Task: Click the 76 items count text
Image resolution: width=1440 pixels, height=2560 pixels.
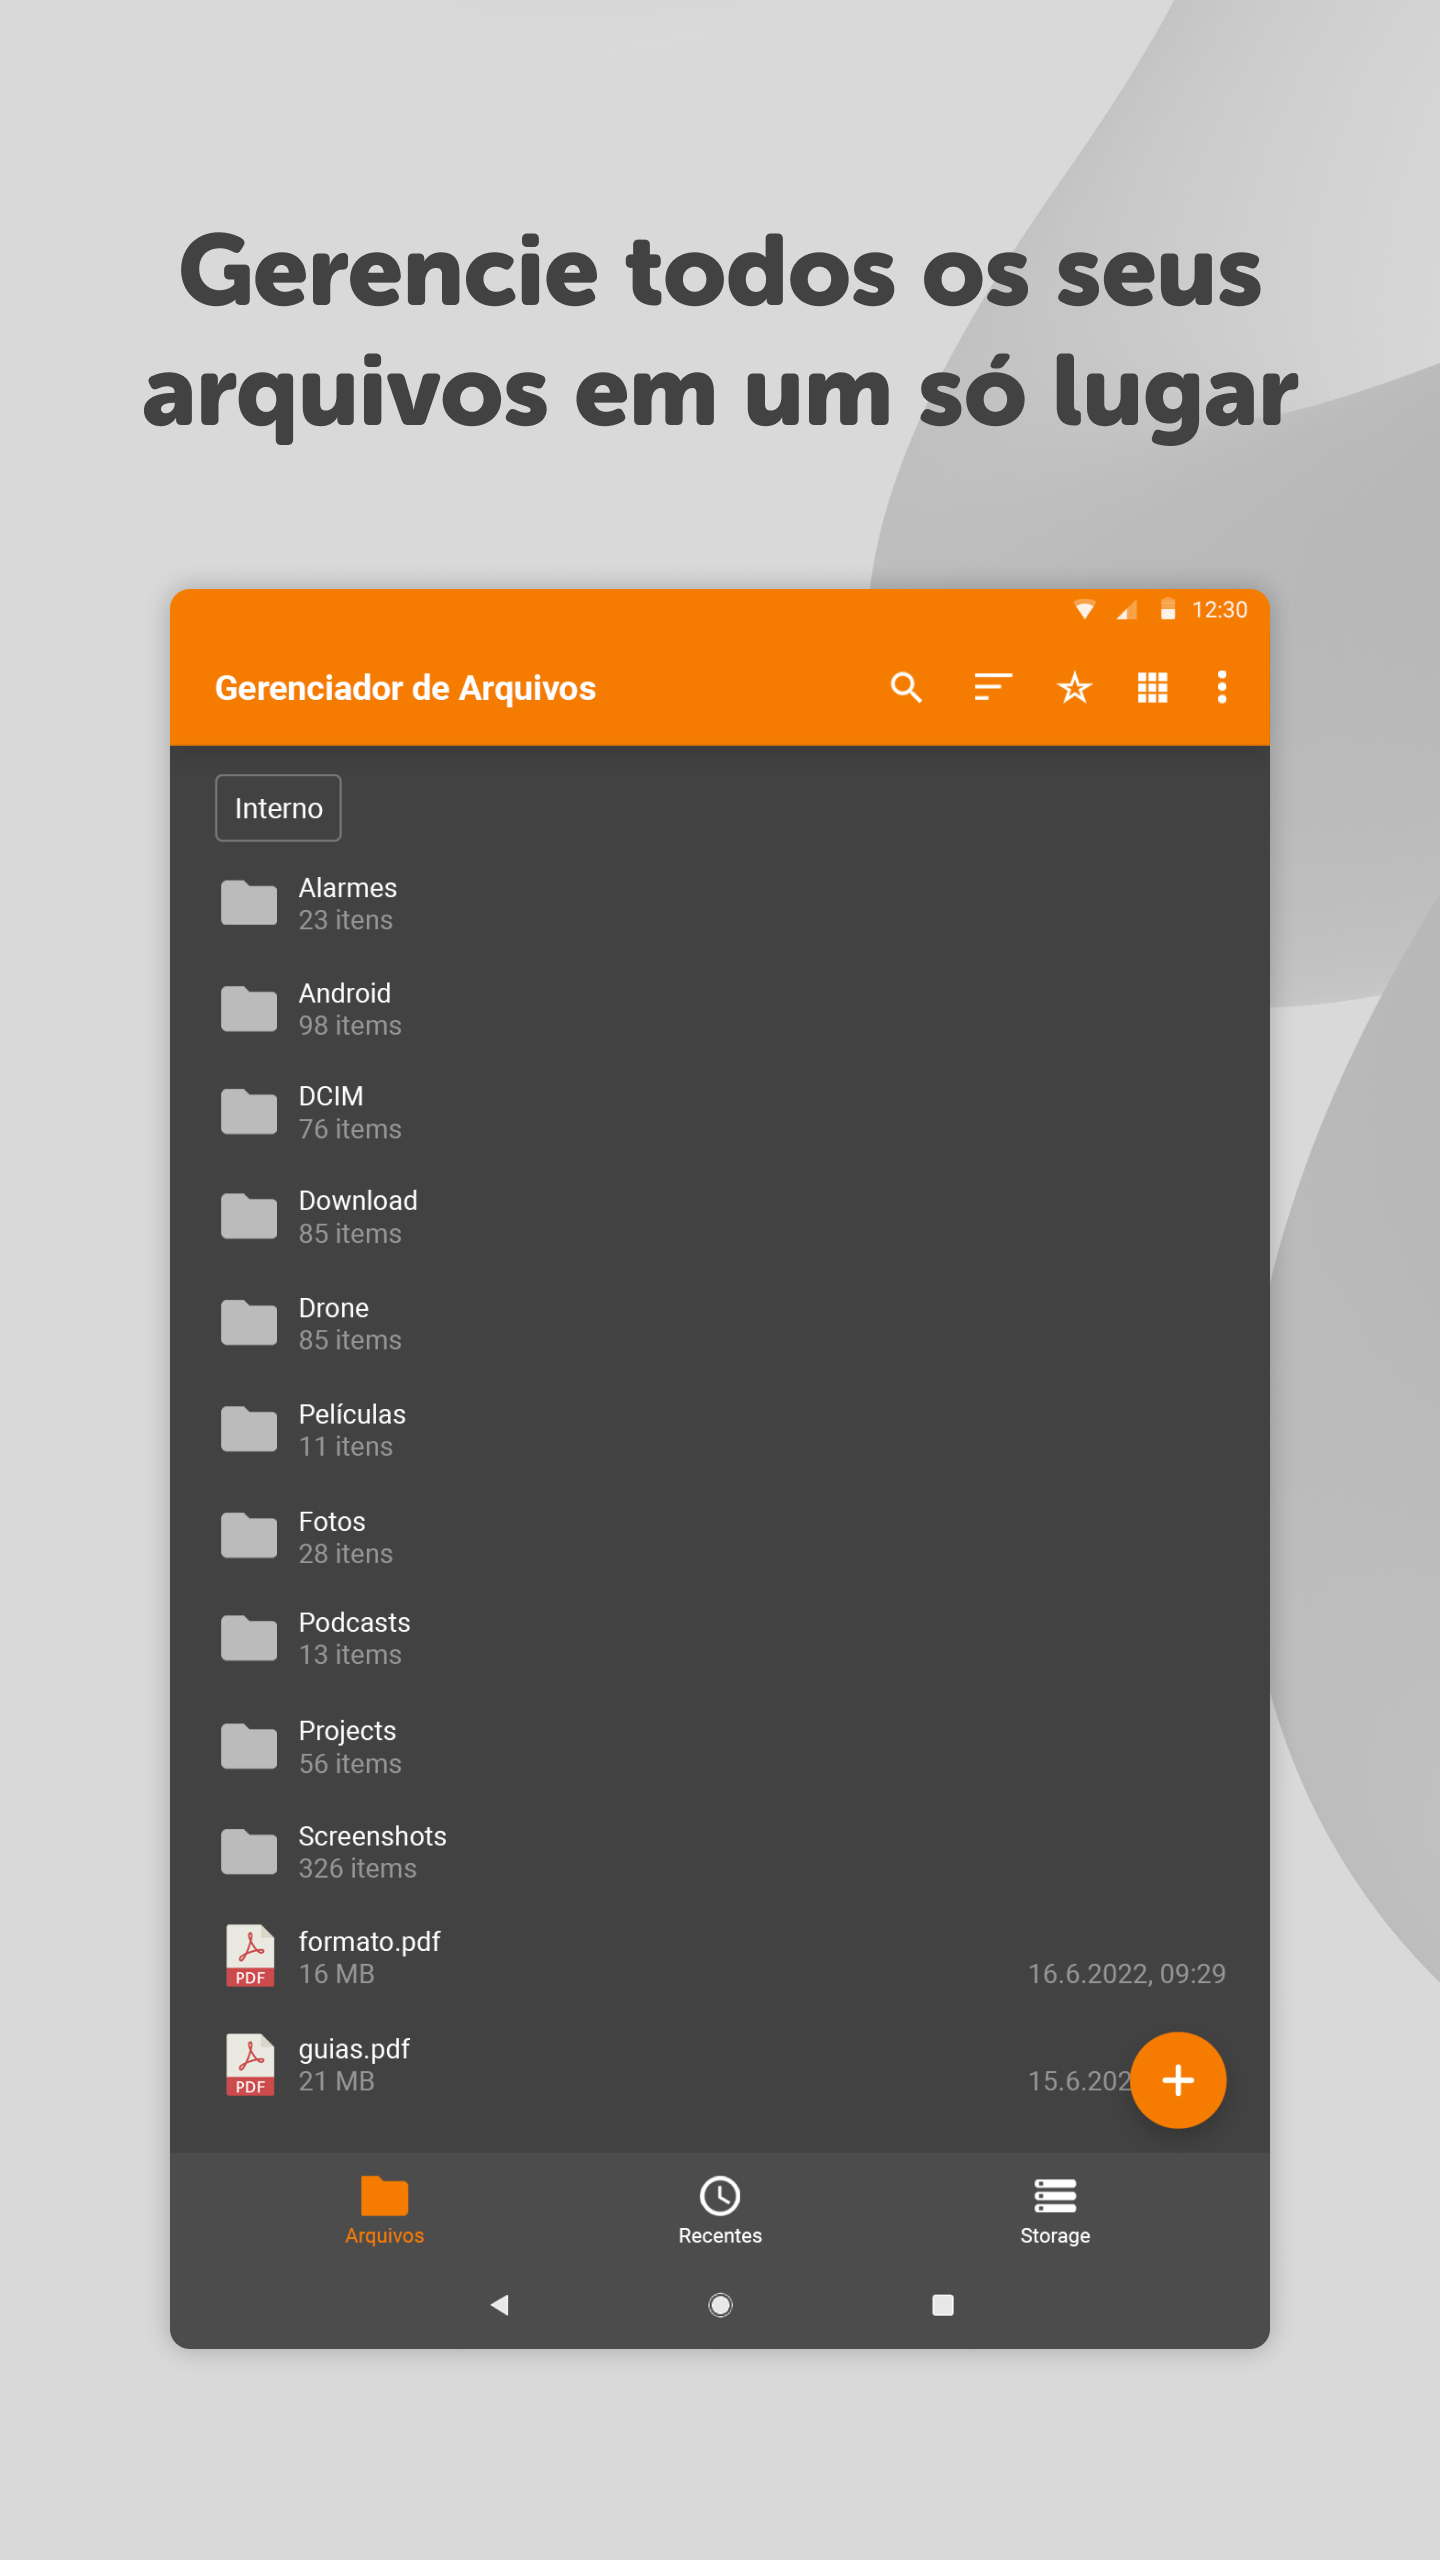Action: 350,1130
